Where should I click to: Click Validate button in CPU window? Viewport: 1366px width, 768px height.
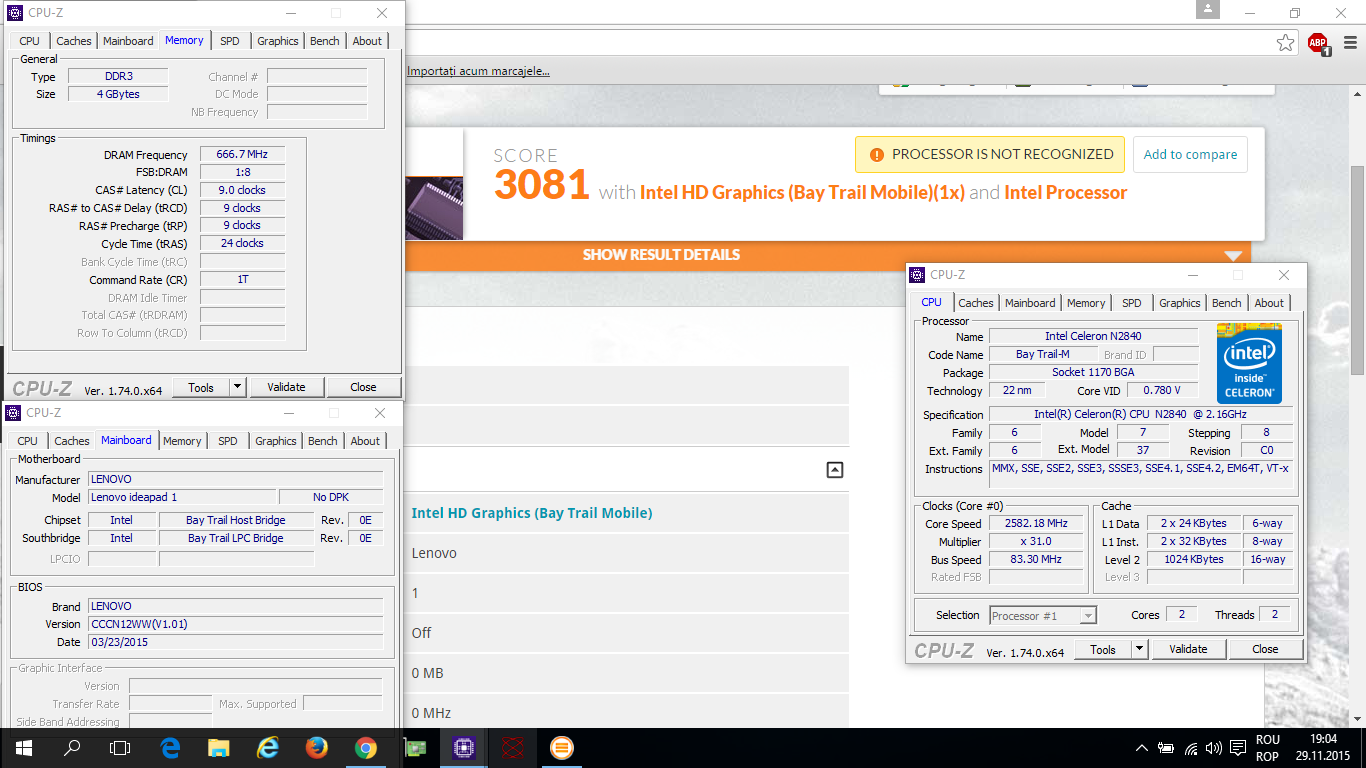pos(1188,649)
